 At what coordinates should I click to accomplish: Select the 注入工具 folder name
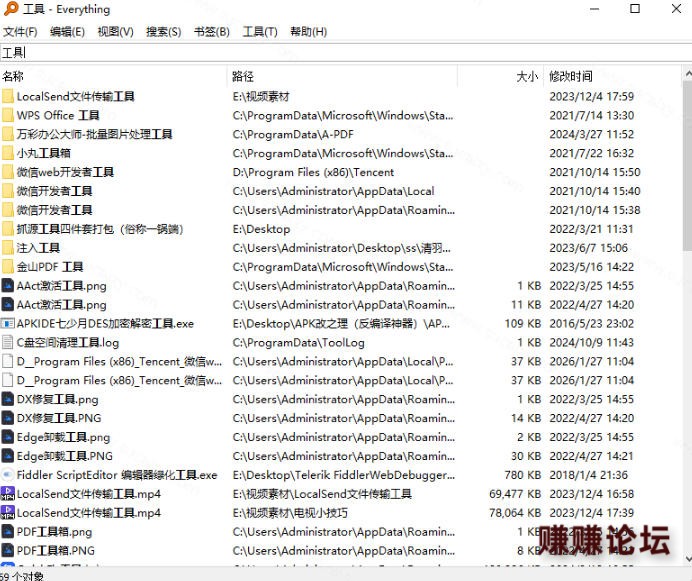point(38,248)
